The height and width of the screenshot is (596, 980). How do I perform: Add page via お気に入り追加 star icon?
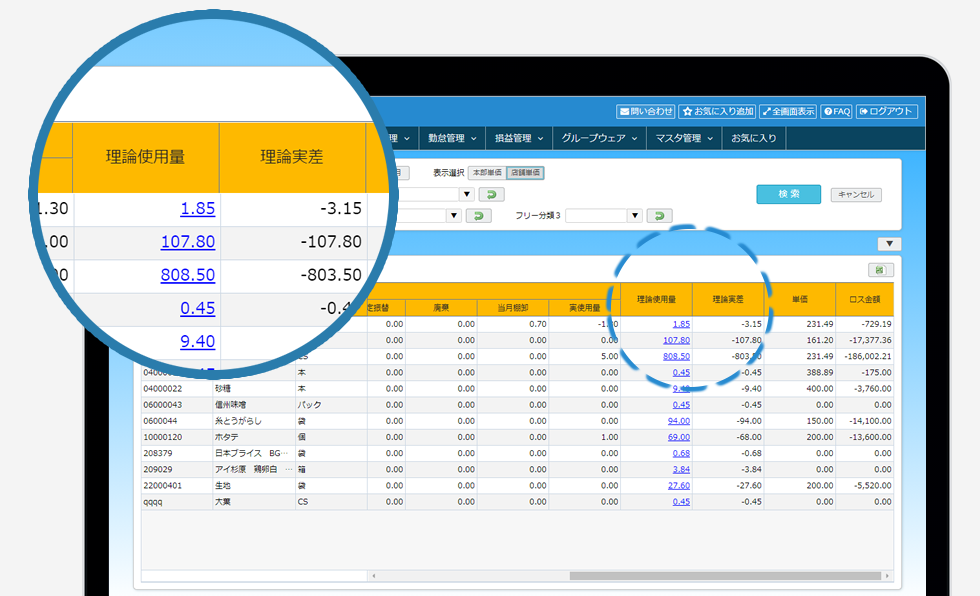pos(717,111)
